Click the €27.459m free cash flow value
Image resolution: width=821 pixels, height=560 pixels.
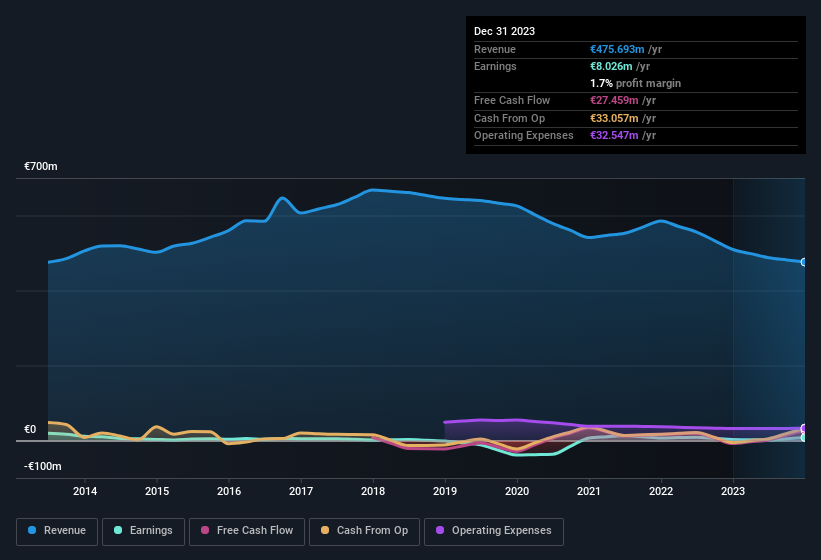[614, 100]
